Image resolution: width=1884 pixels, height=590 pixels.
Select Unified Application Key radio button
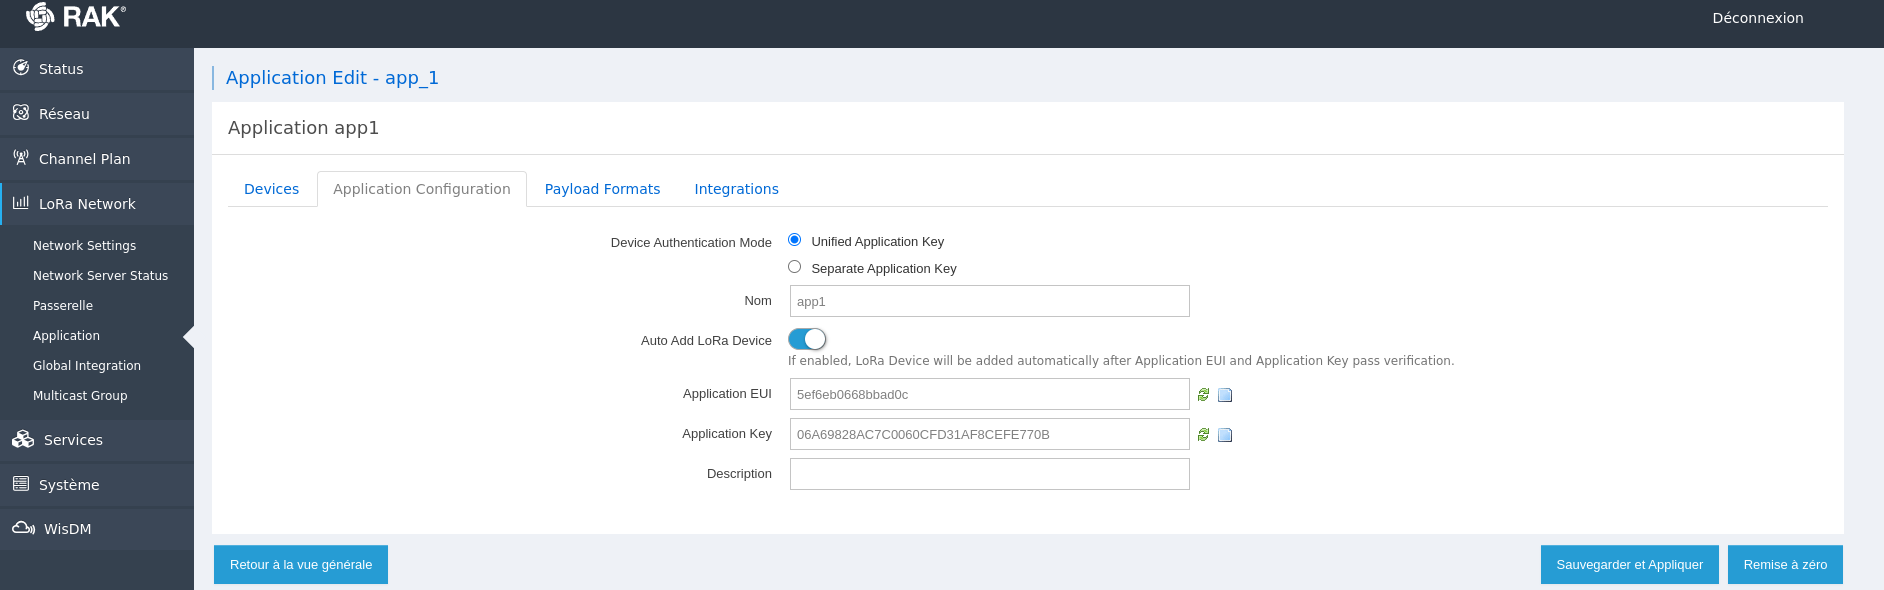[x=795, y=240]
